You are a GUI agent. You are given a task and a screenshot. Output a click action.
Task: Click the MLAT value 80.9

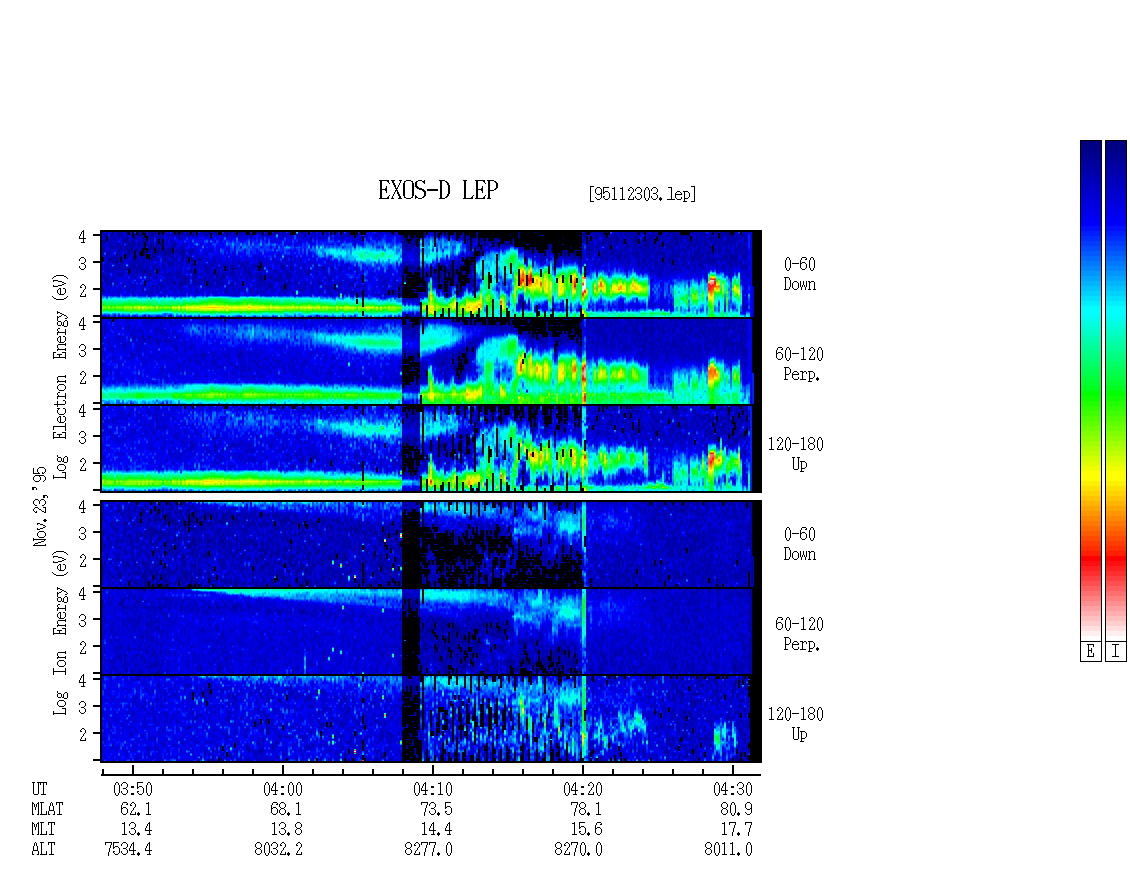point(736,809)
